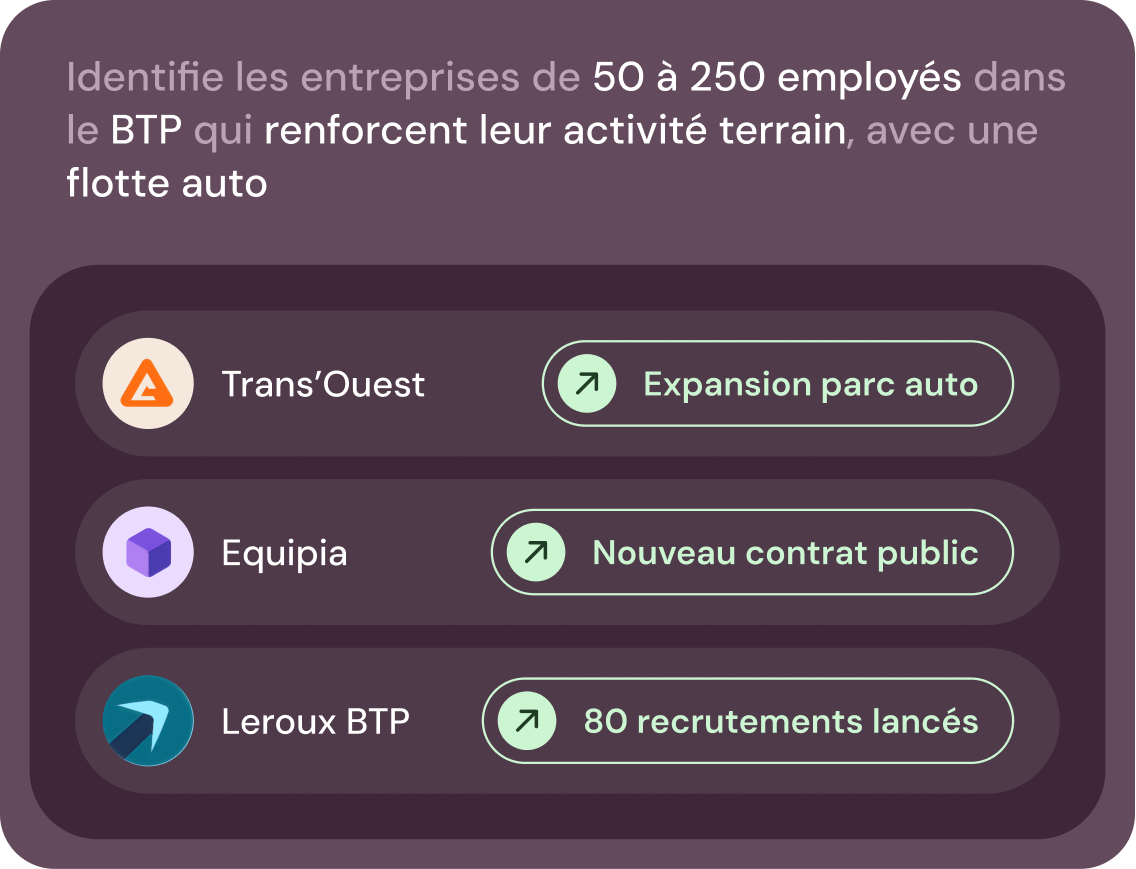The height and width of the screenshot is (869, 1136).
Task: Click the highlighted "50 à 250 employés" phrase
Action: click(777, 78)
